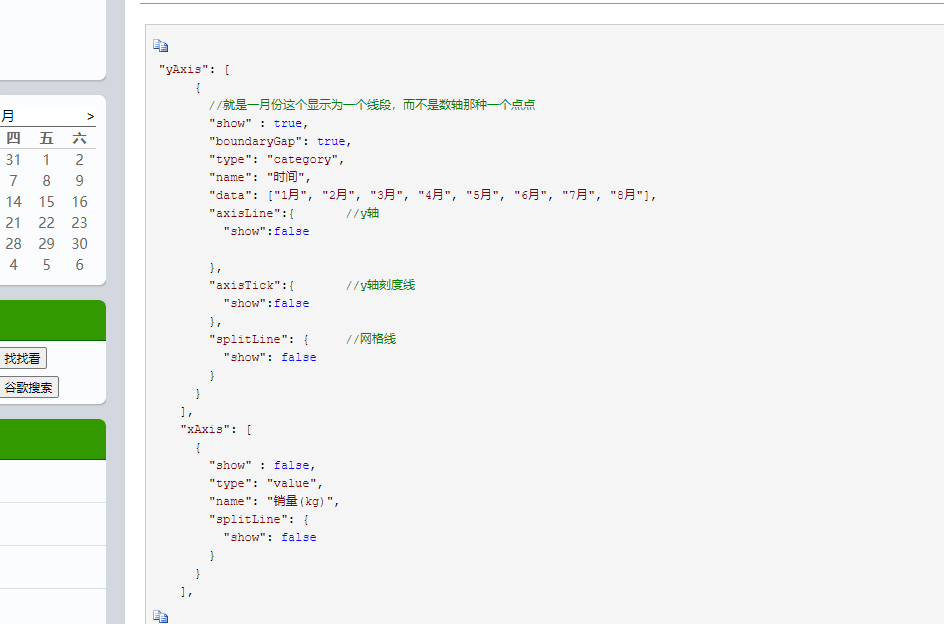Copy code using the bottom copy icon

pos(160,616)
